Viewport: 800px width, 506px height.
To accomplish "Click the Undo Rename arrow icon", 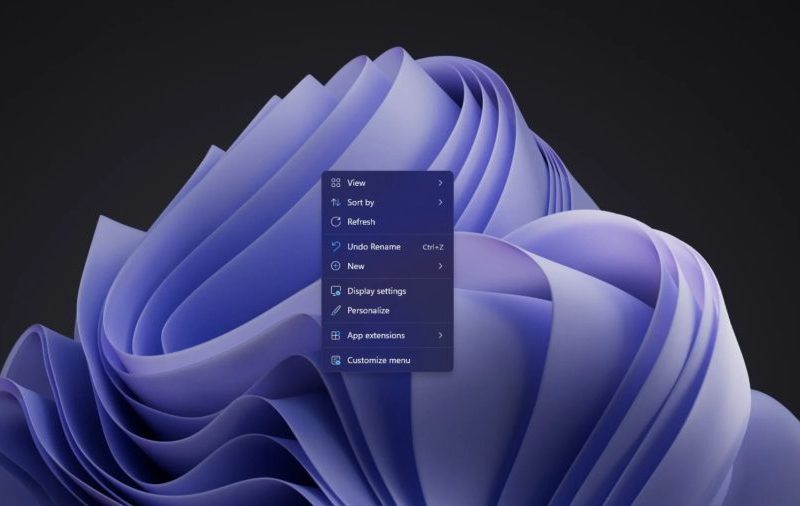I will click(x=336, y=246).
